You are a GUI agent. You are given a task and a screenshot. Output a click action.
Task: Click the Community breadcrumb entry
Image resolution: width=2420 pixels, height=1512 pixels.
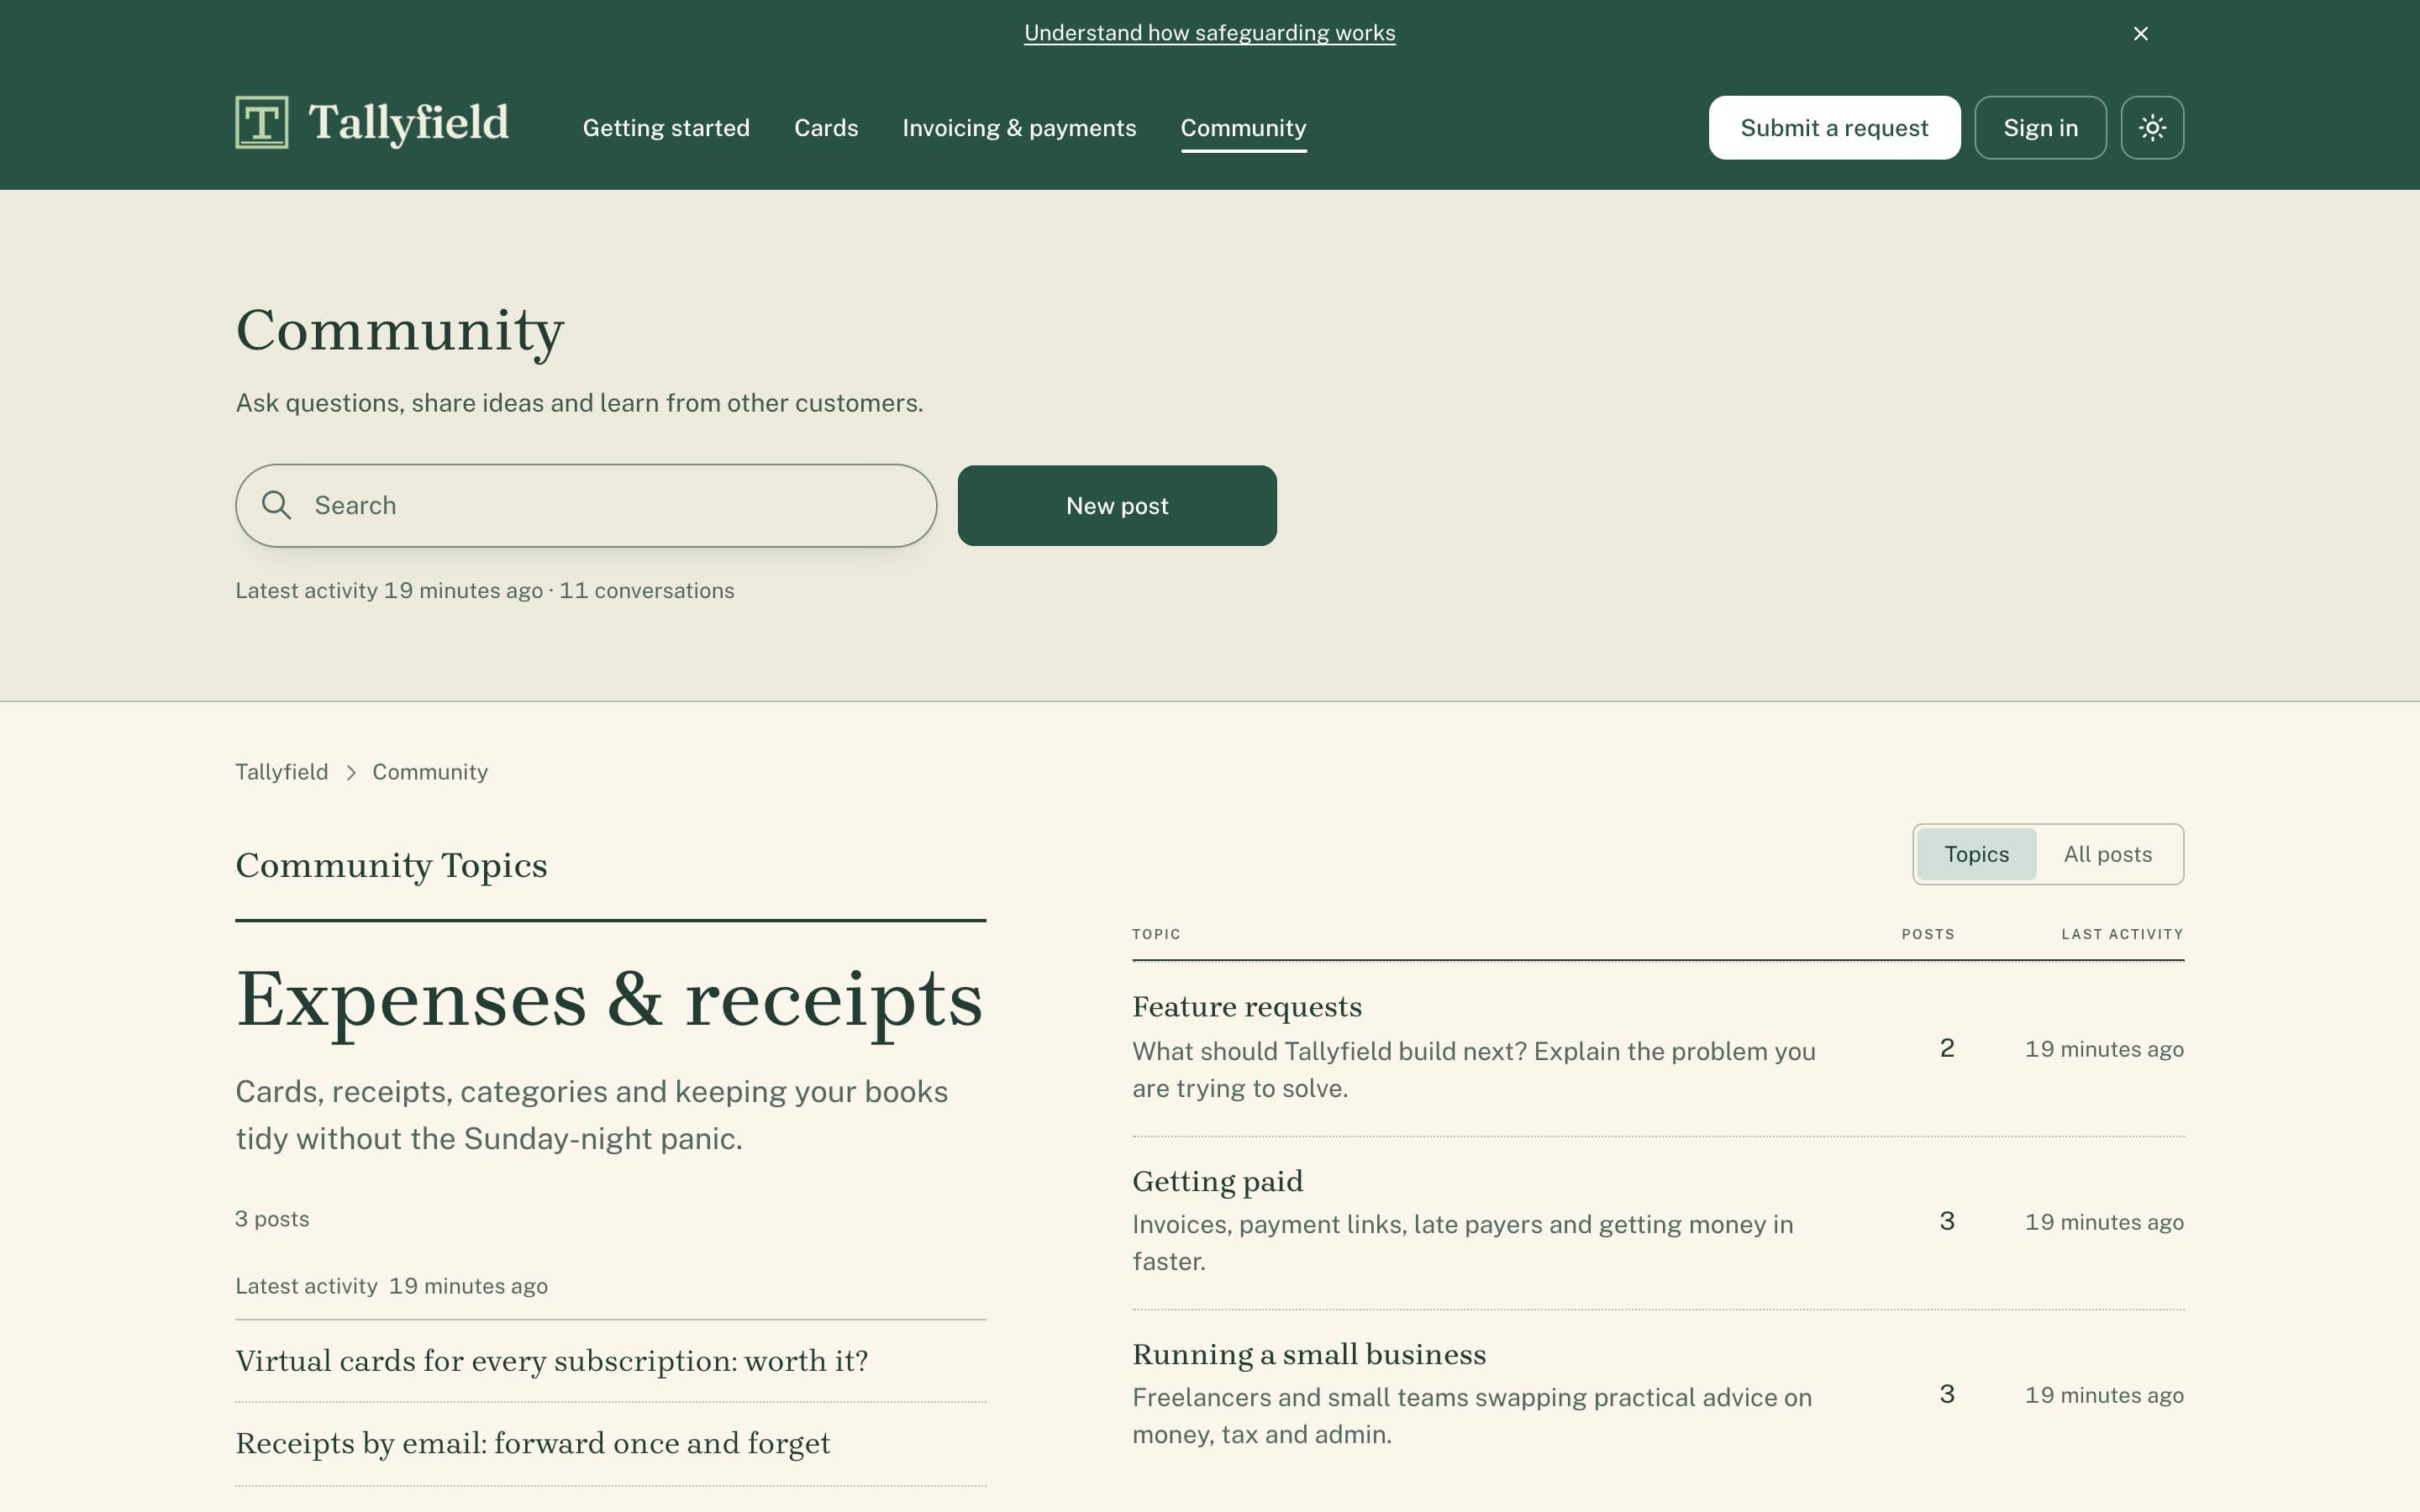point(430,772)
